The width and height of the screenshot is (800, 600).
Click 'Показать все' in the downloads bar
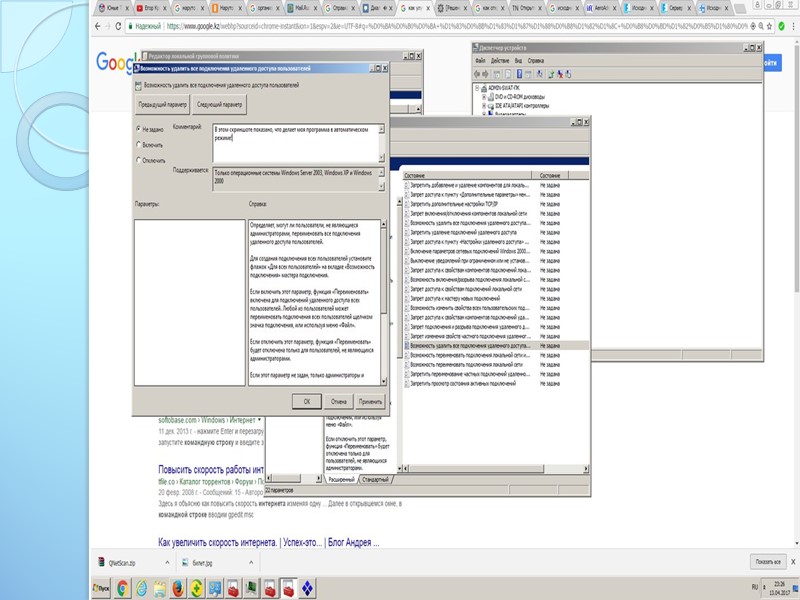click(x=768, y=562)
